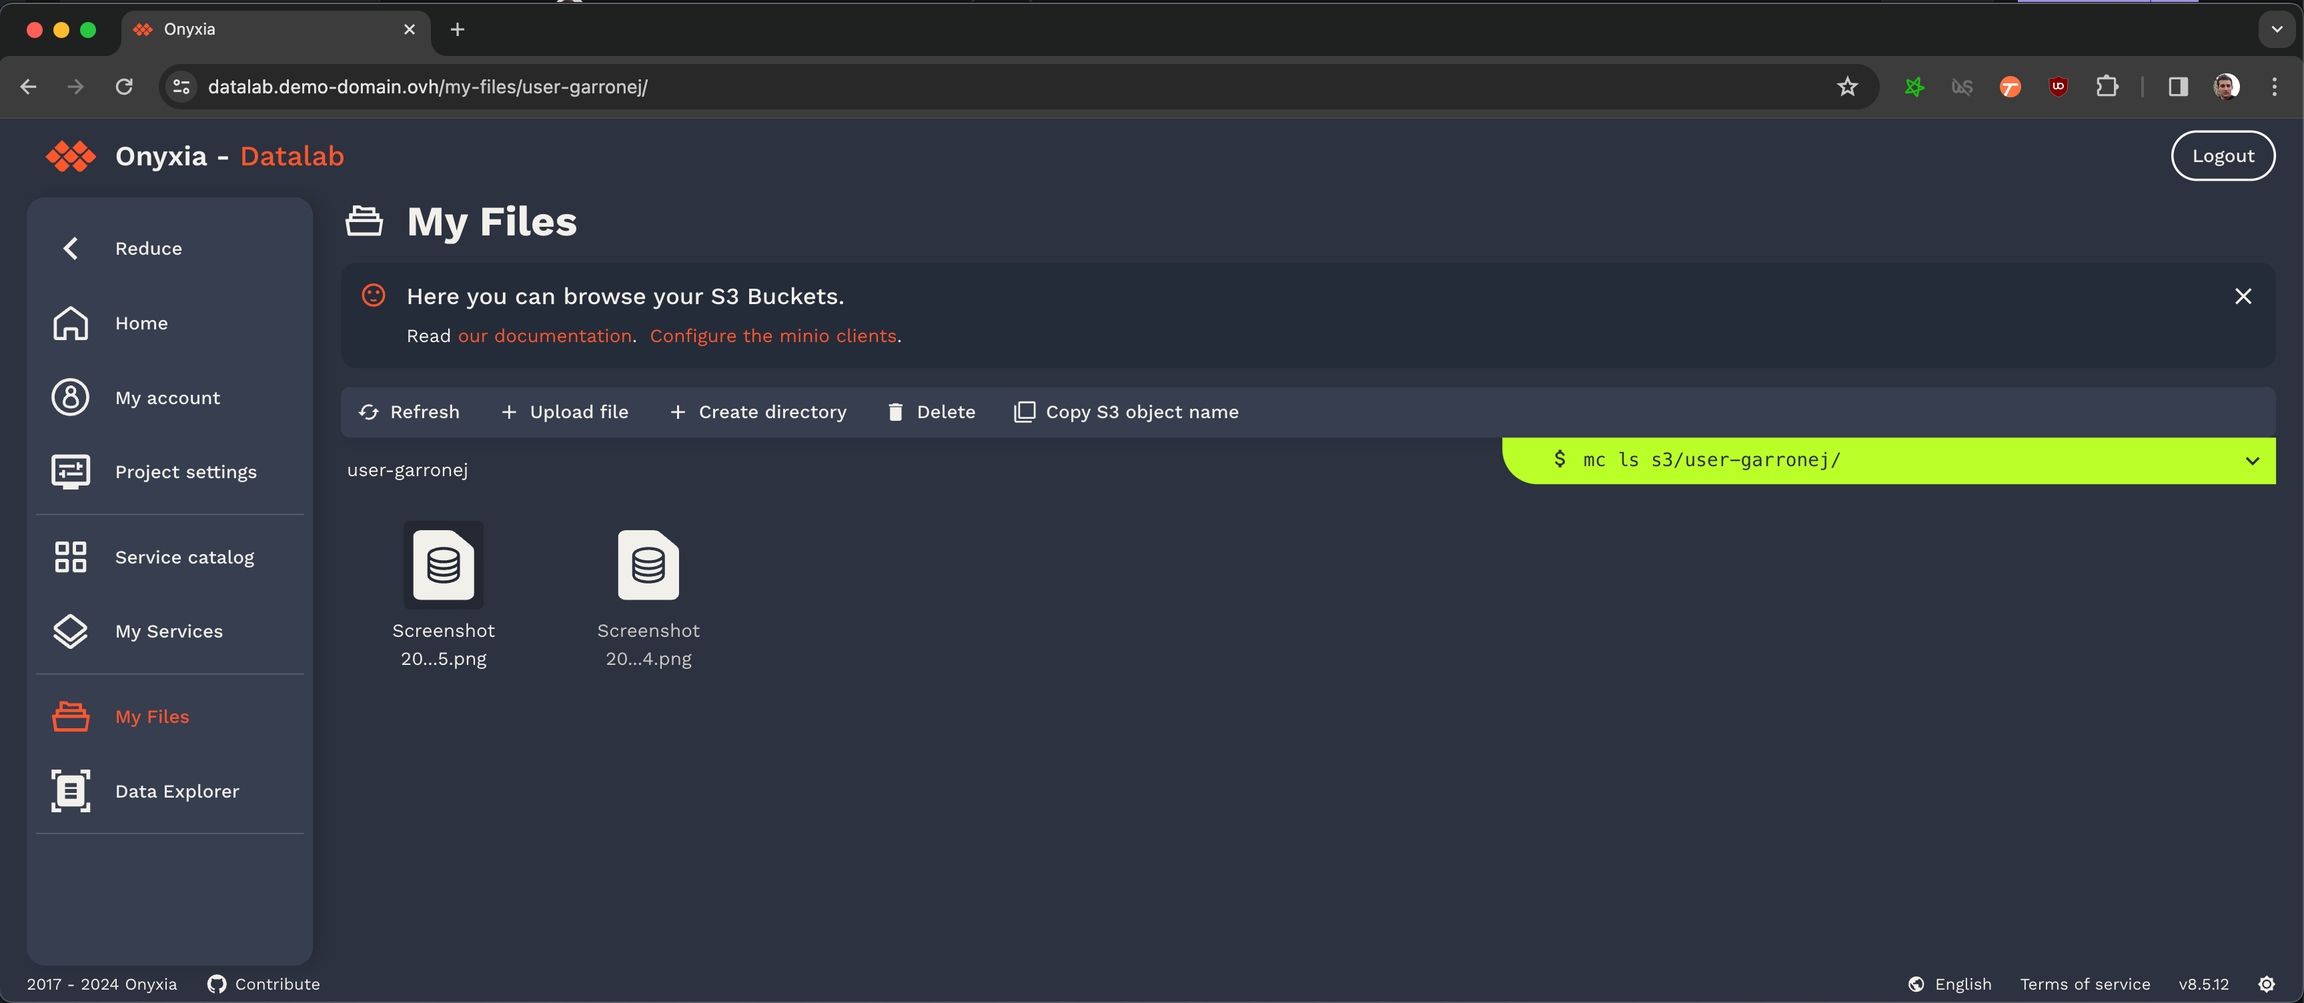The height and width of the screenshot is (1003, 2304).
Task: Dismiss the S3 Buckets info banner
Action: tap(2243, 296)
